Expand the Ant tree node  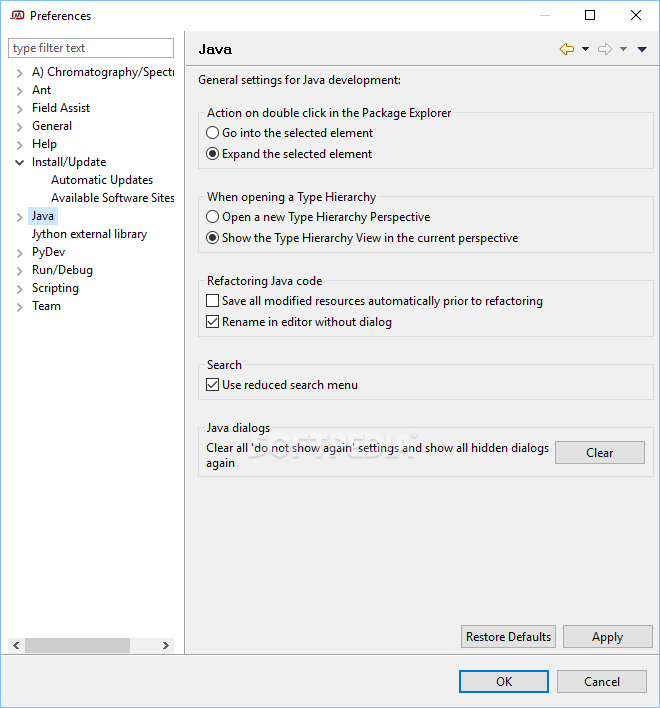(19, 91)
